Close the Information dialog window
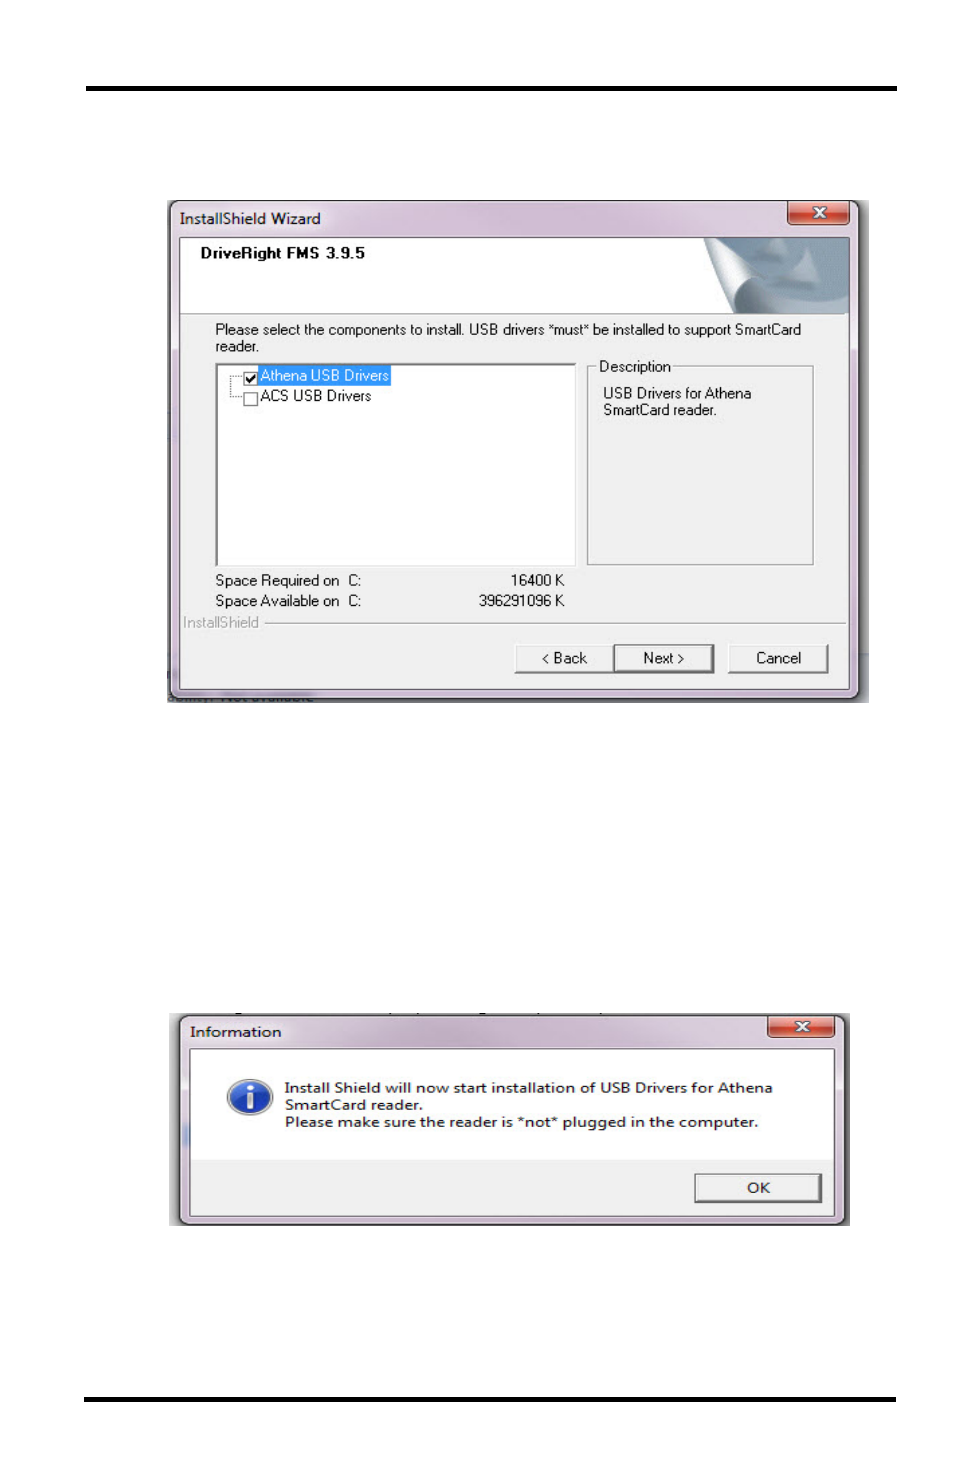Screen dimensions: 954x1474 coord(801,1027)
